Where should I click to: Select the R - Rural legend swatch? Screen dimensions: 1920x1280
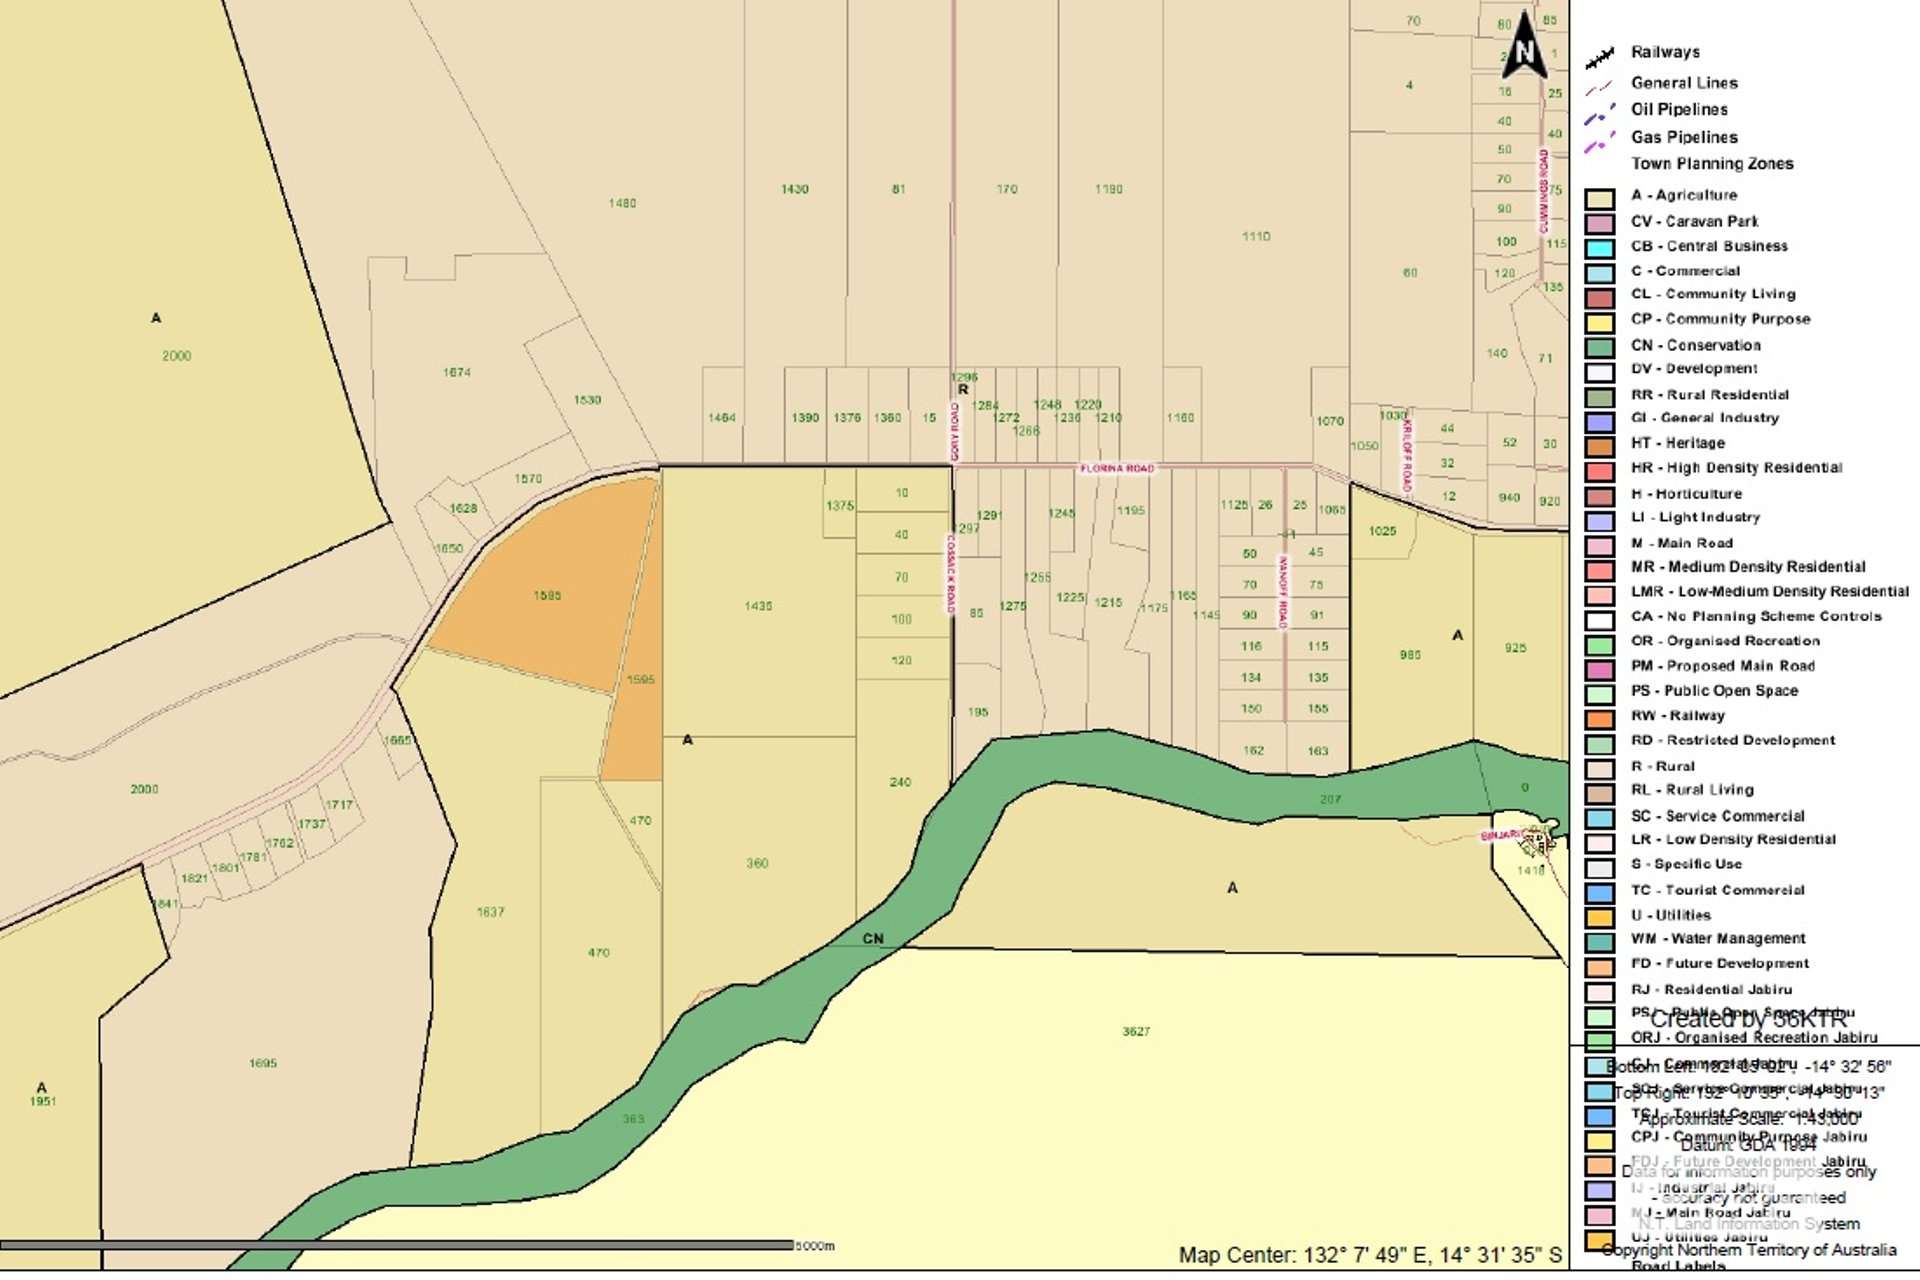pyautogui.click(x=1600, y=770)
